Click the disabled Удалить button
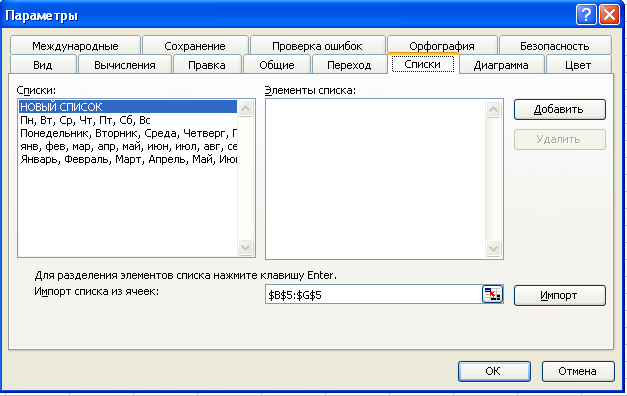The width and height of the screenshot is (627, 396). click(559, 139)
